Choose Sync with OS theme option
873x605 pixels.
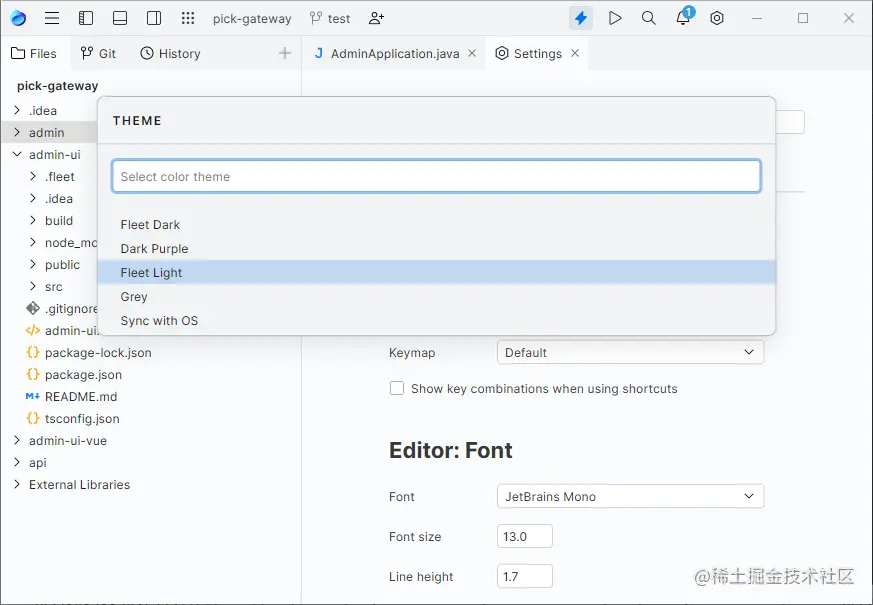click(436, 320)
